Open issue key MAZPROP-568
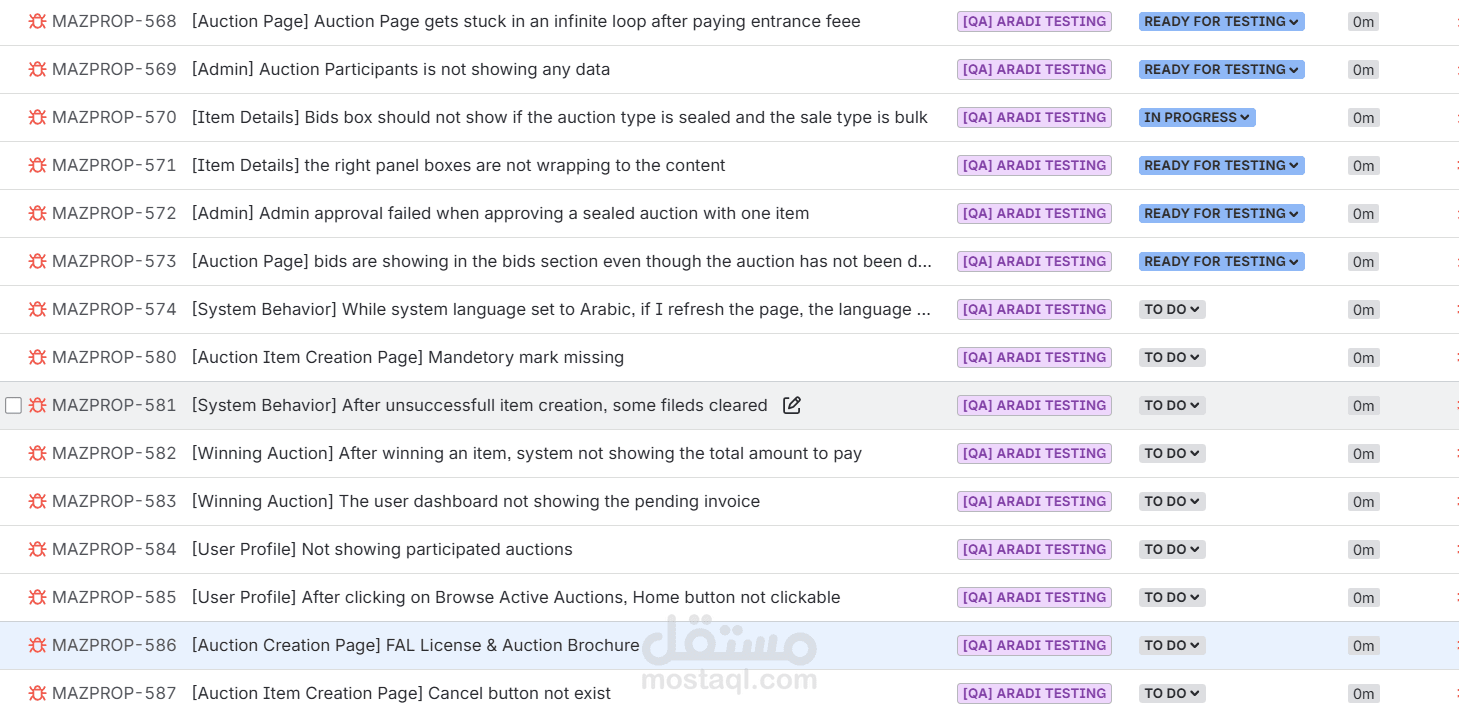Screen dimensions: 1459x709 (x=114, y=21)
